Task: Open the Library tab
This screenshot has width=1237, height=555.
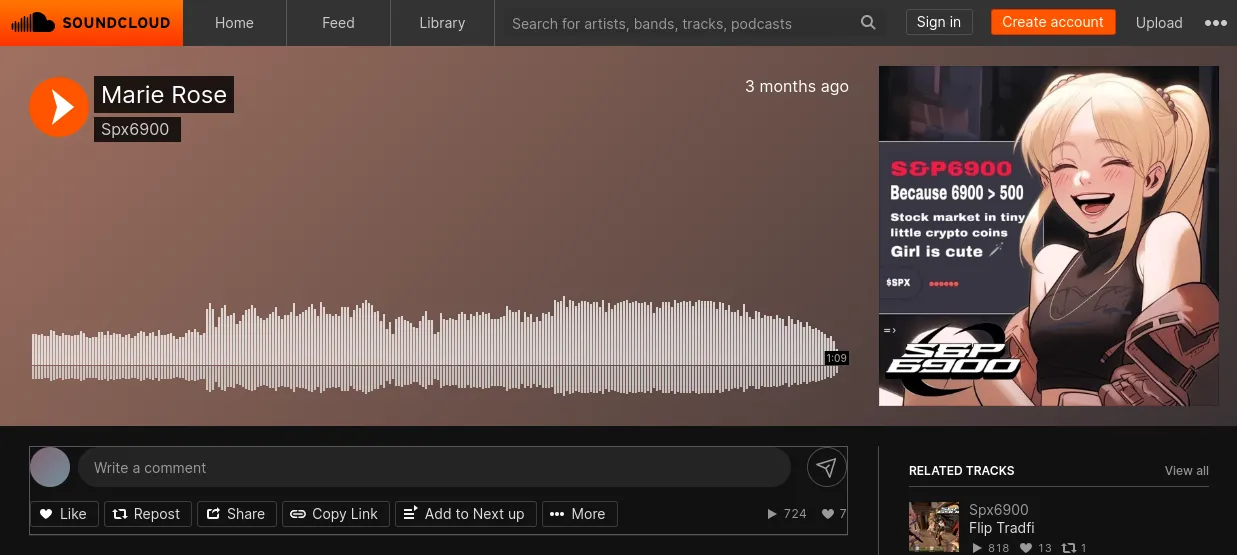Action: pos(442,23)
